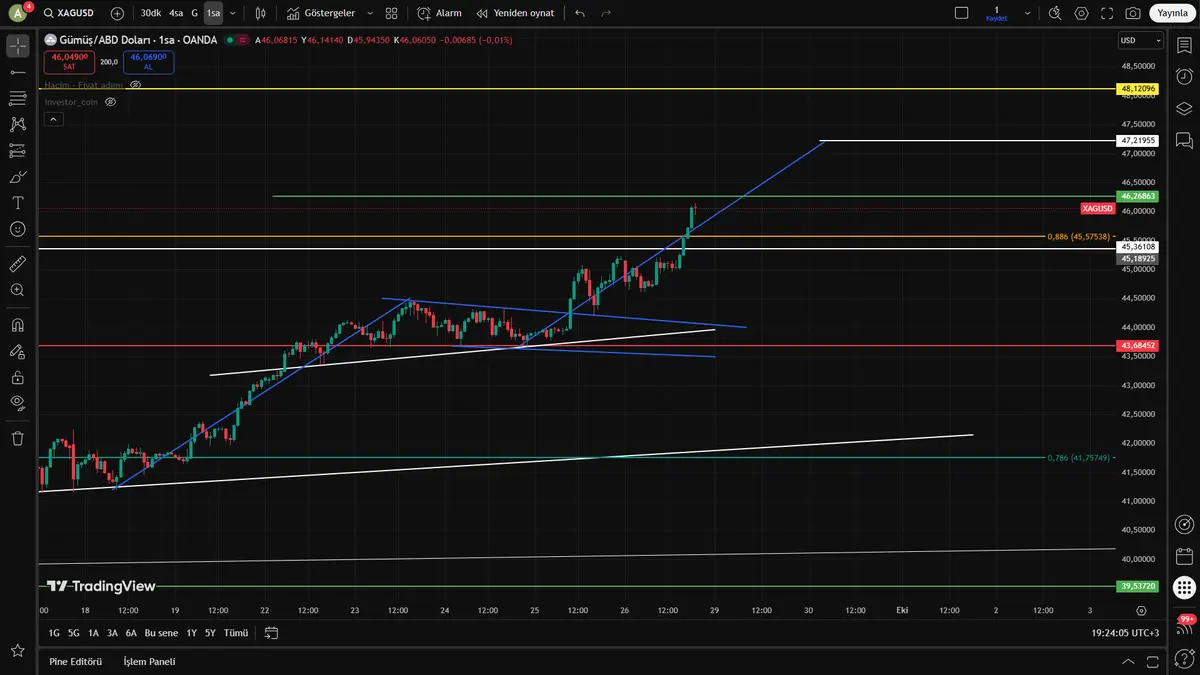This screenshot has width=1200, height=675.
Task: Open the user profile avatar menu
Action: pyautogui.click(x=17, y=13)
